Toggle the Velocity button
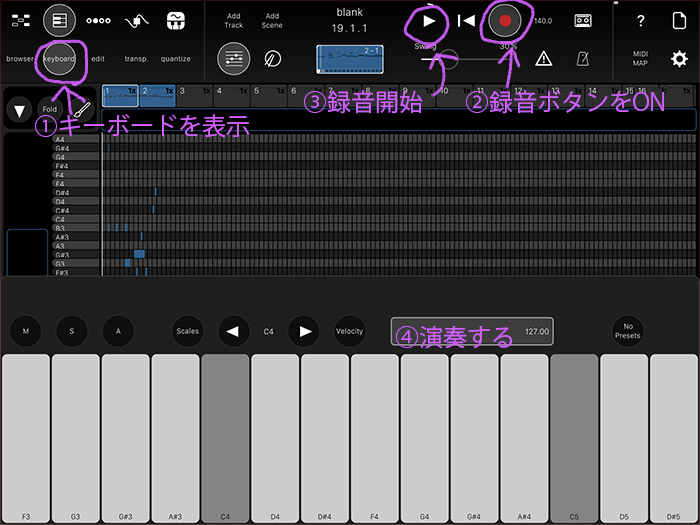700x525 pixels. pyautogui.click(x=350, y=331)
